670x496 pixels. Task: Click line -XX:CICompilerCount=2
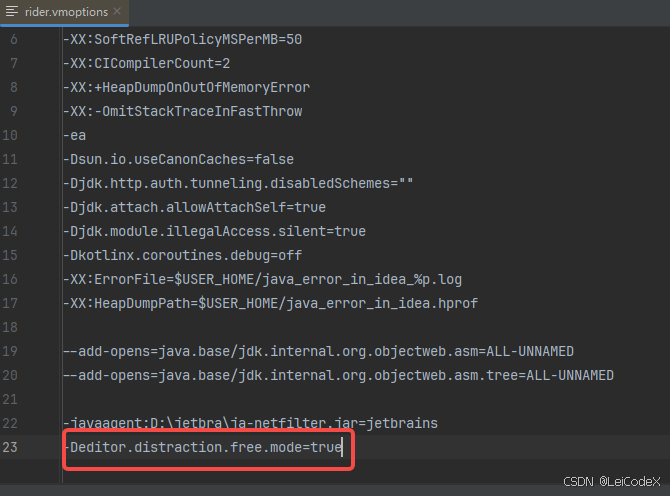click(x=147, y=63)
